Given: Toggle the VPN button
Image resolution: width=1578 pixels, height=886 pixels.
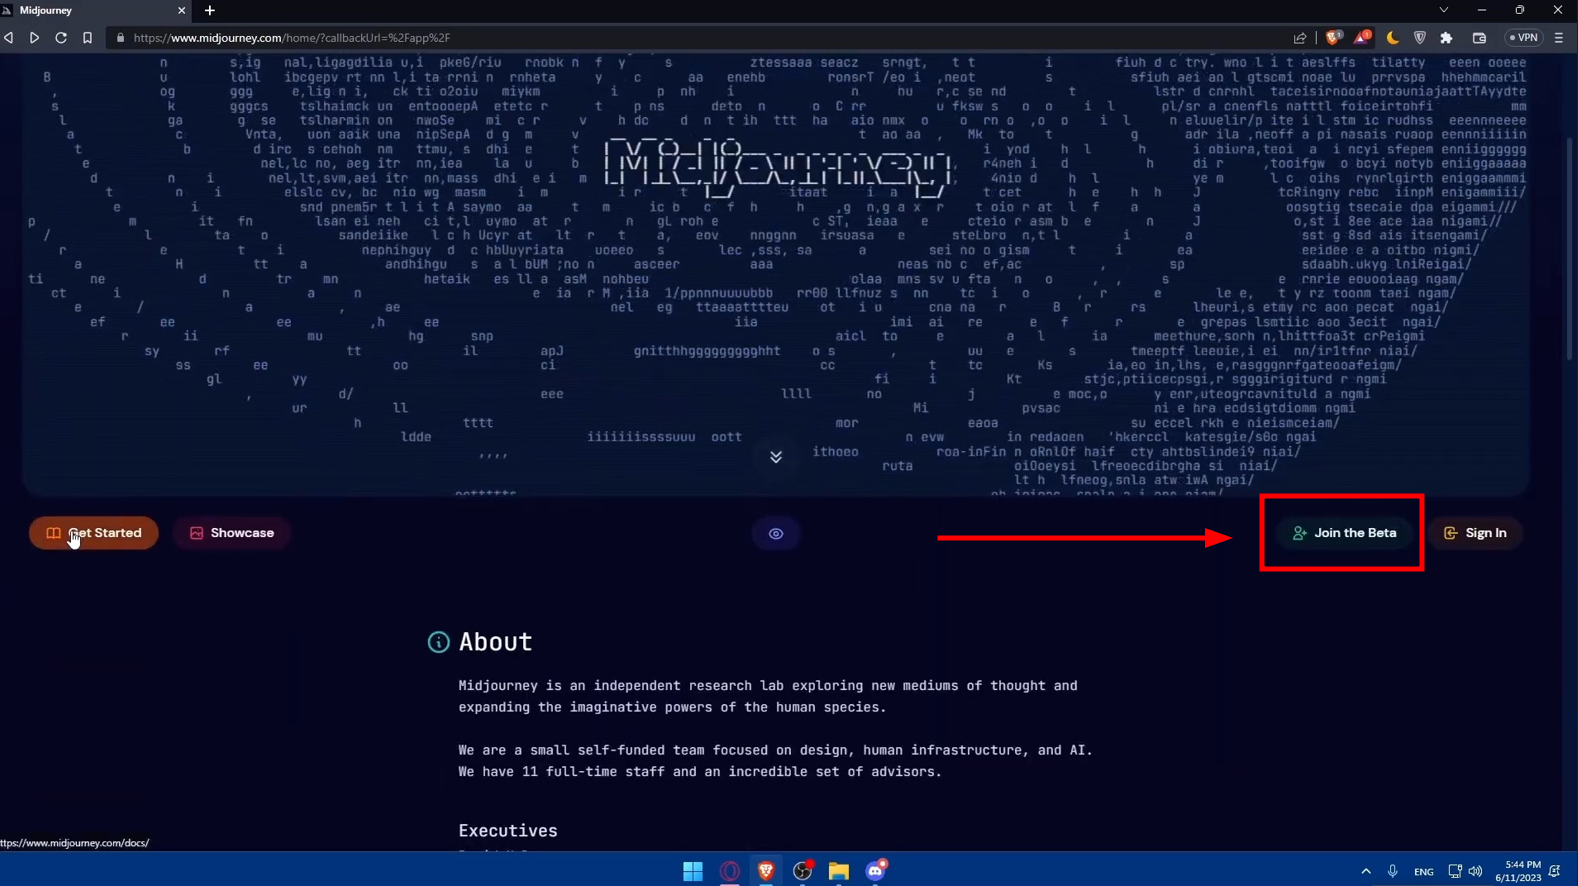Looking at the screenshot, I should pos(1524,38).
